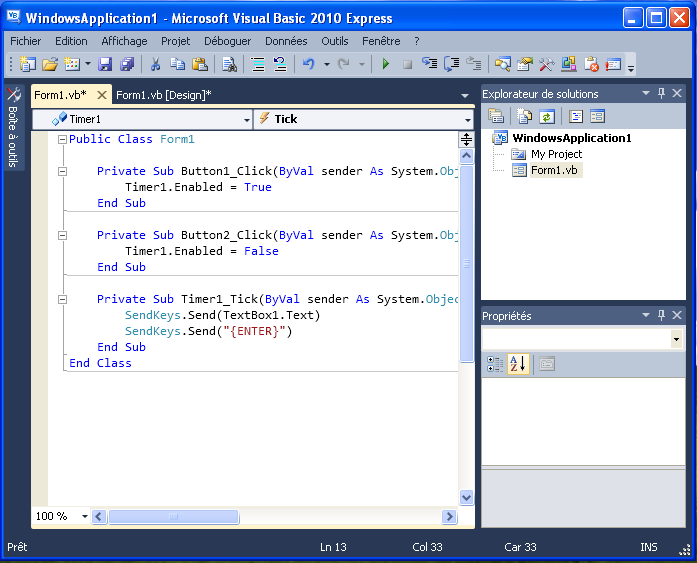Click the code editor horizontal scrollbar thumb
697x563 pixels.
[174, 516]
